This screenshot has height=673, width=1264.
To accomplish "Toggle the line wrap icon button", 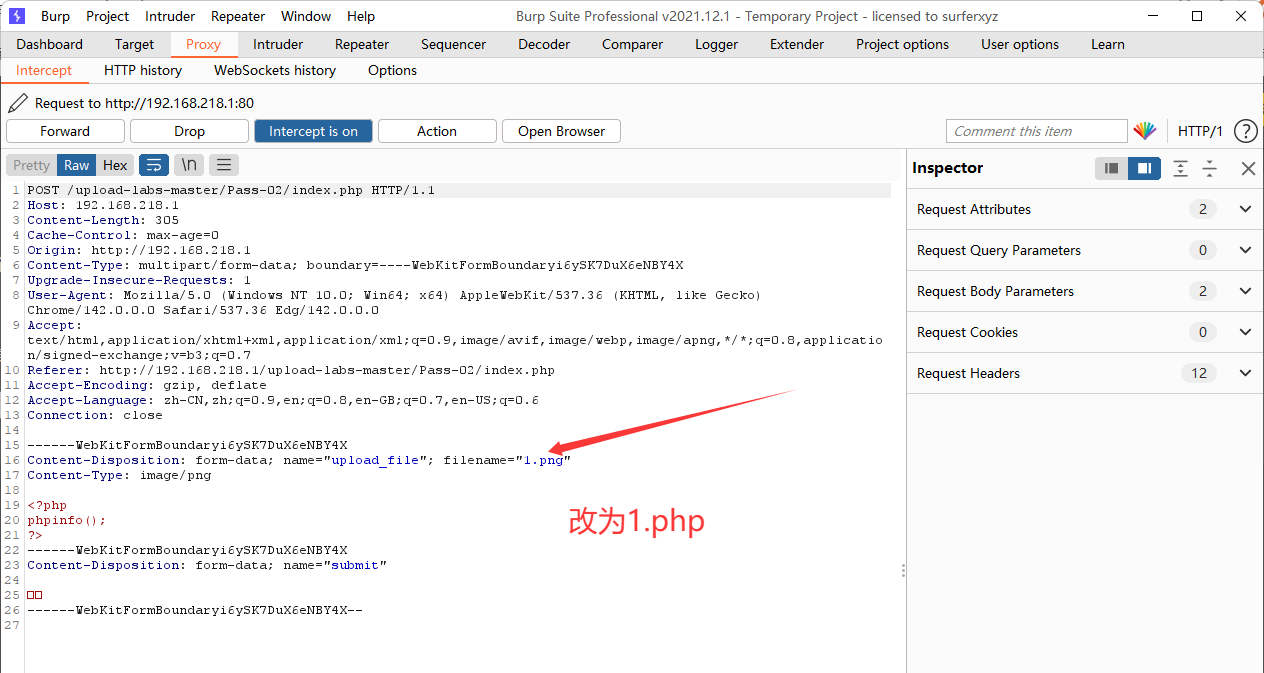I will (x=153, y=165).
